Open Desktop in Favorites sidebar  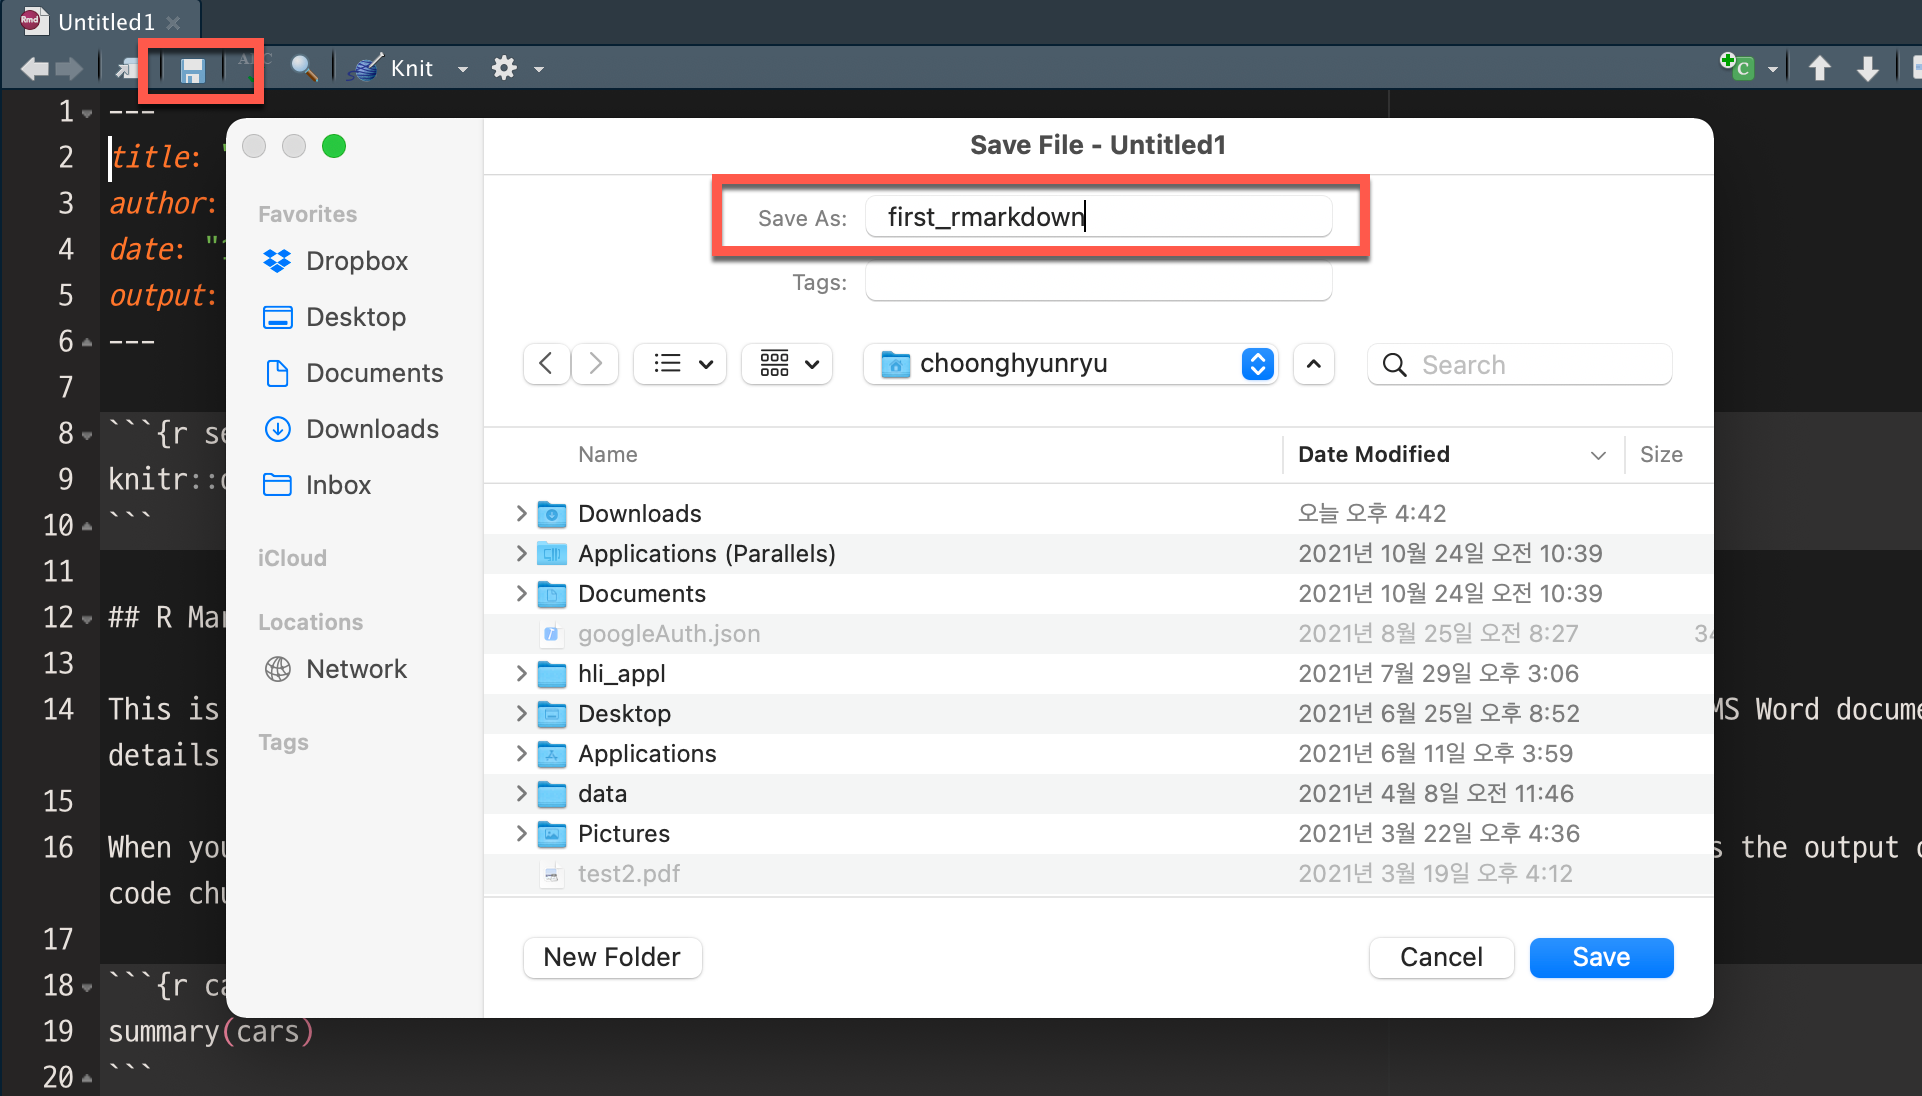[x=334, y=317]
